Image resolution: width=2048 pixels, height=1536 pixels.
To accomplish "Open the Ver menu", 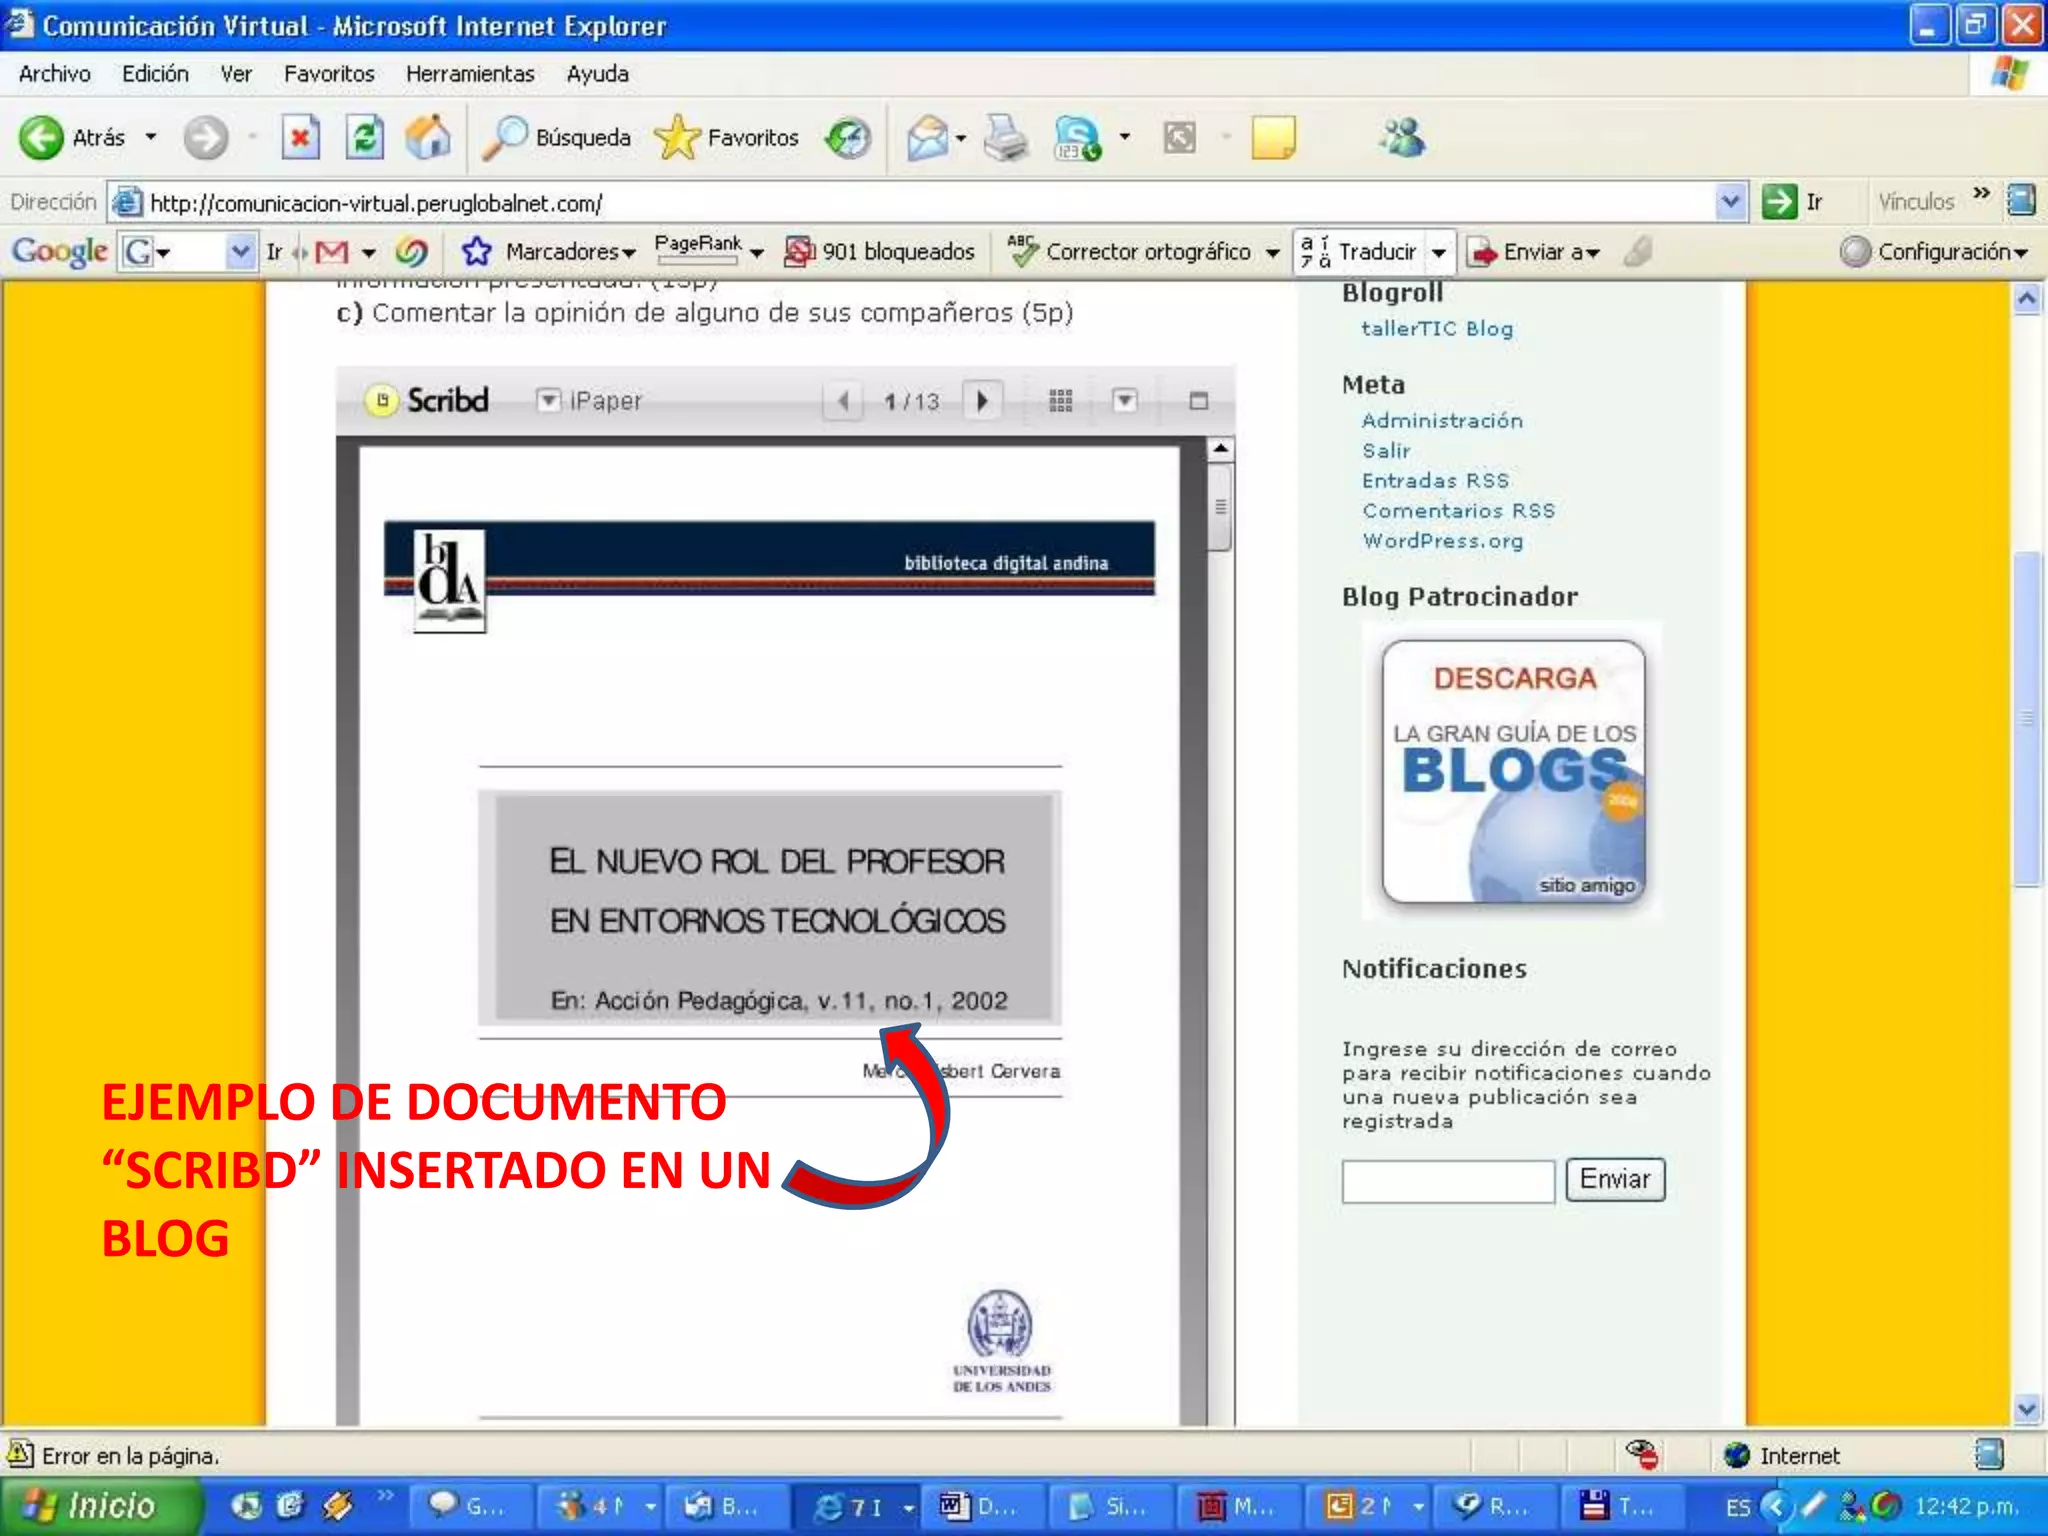I will click(236, 74).
